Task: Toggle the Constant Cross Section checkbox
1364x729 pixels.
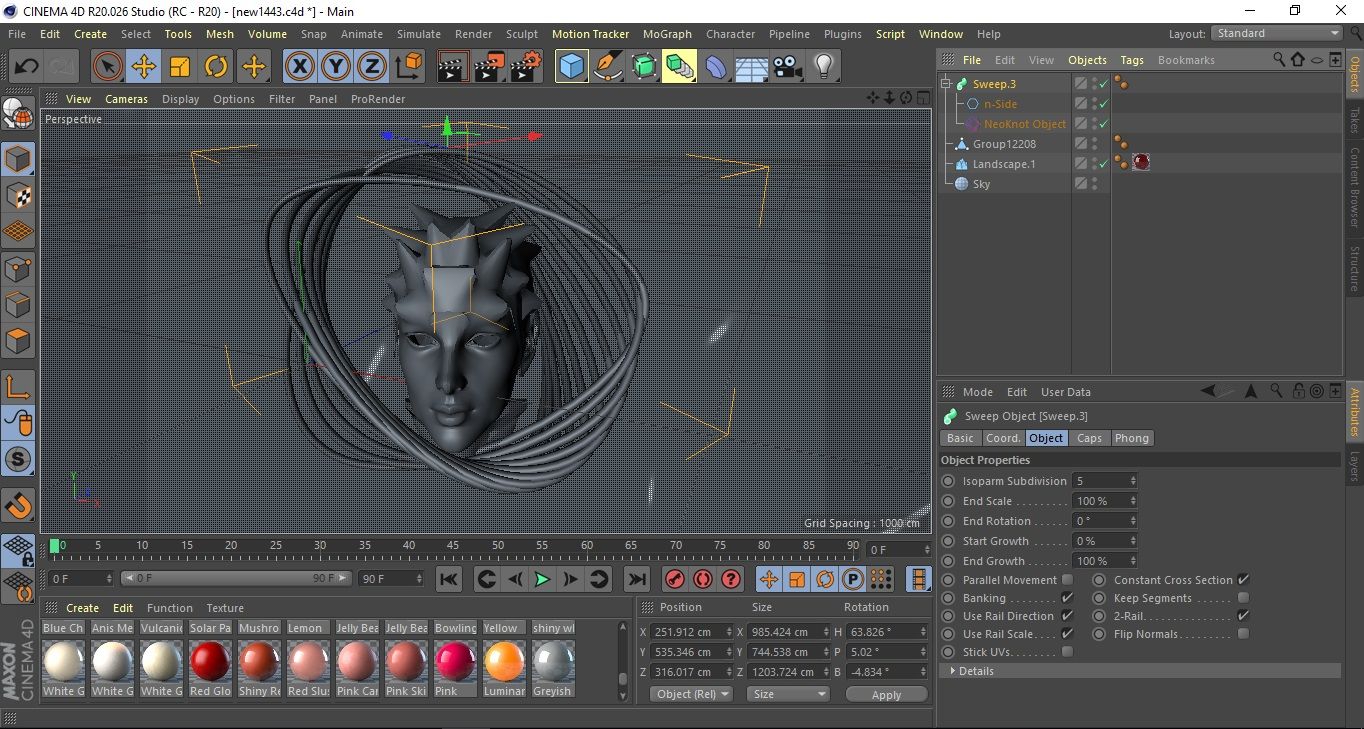Action: pos(1243,580)
